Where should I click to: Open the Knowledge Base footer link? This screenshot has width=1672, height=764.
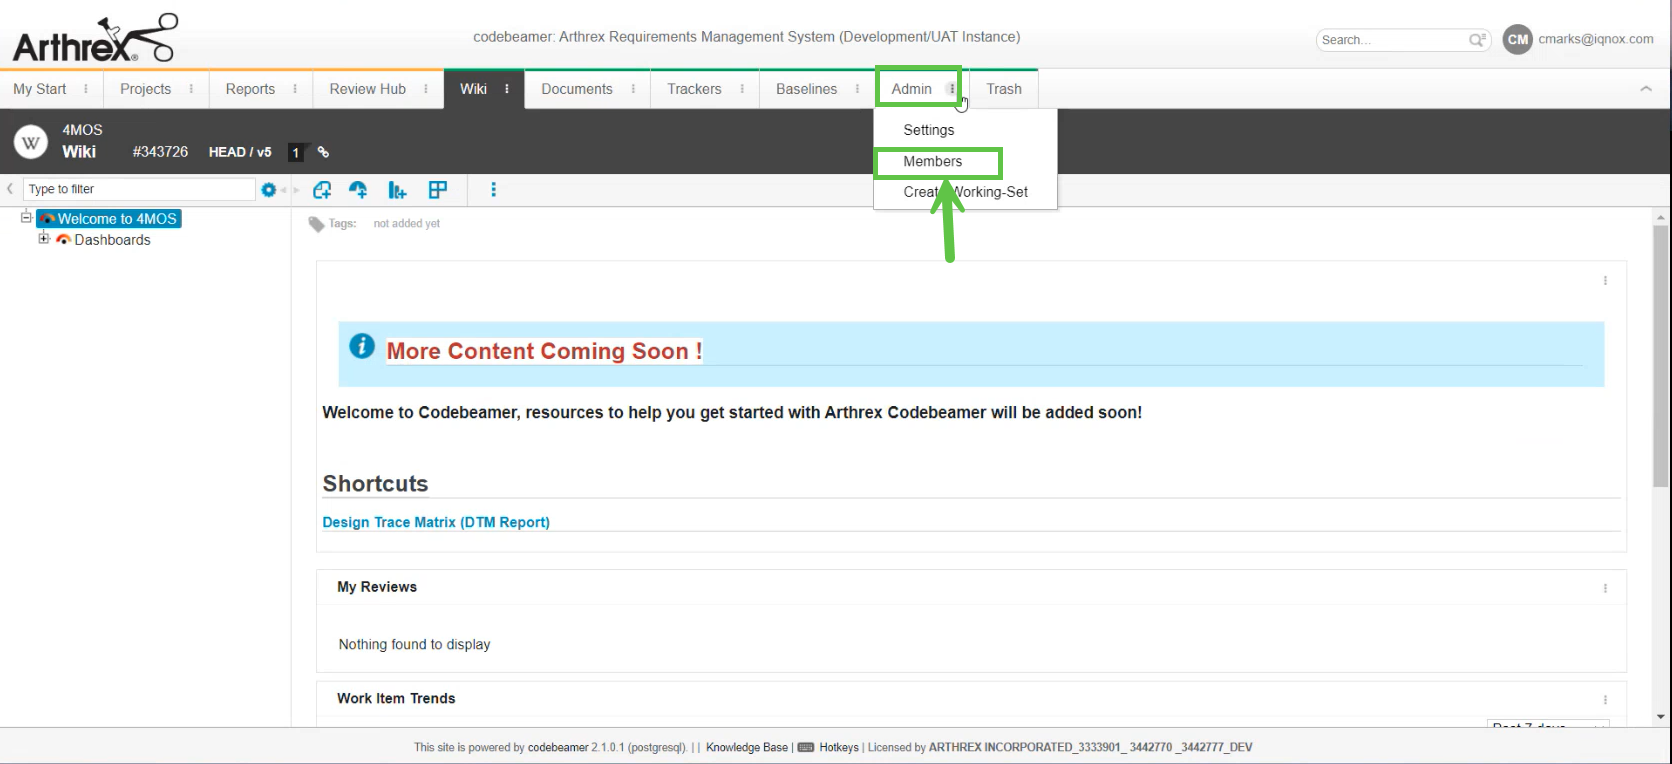pos(746,747)
